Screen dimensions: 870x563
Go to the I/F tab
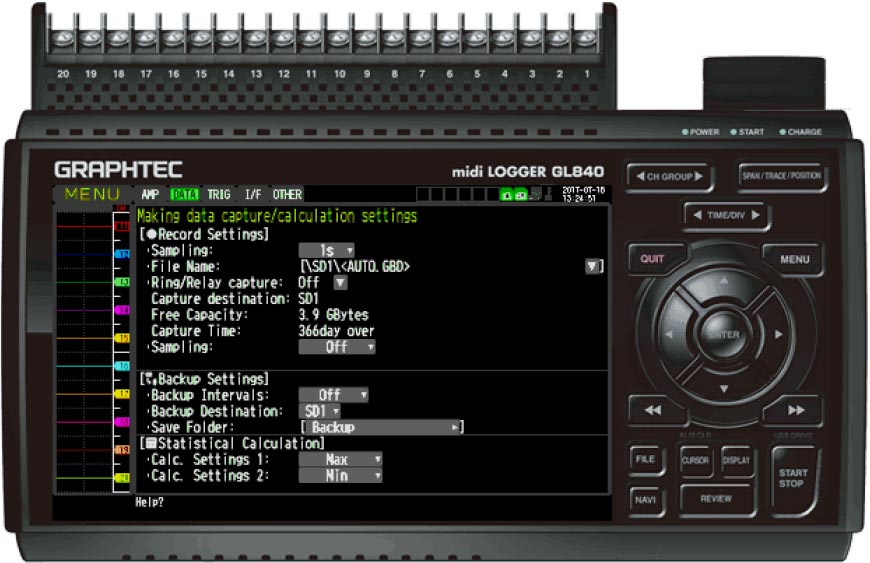[253, 195]
